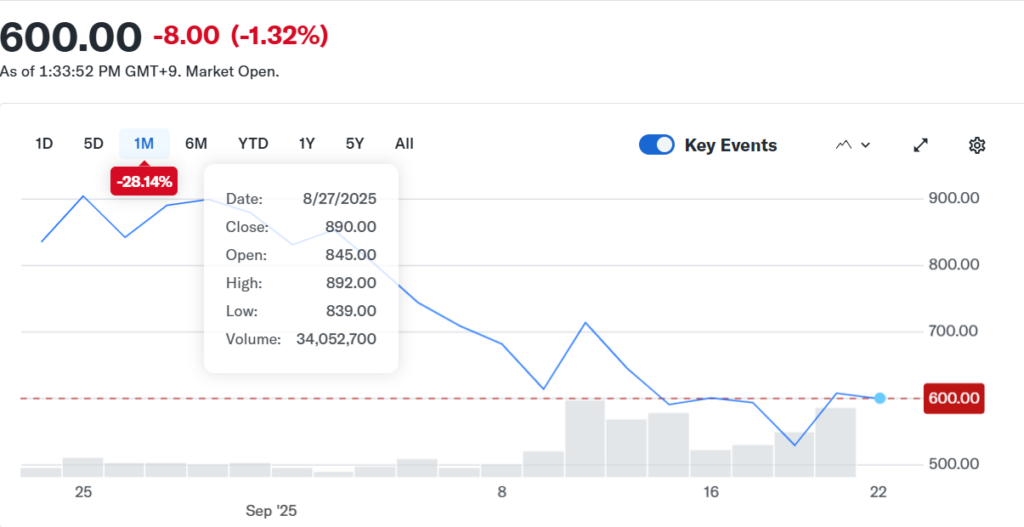View the 5Y time range
The image size is (1024, 527).
click(x=355, y=143)
